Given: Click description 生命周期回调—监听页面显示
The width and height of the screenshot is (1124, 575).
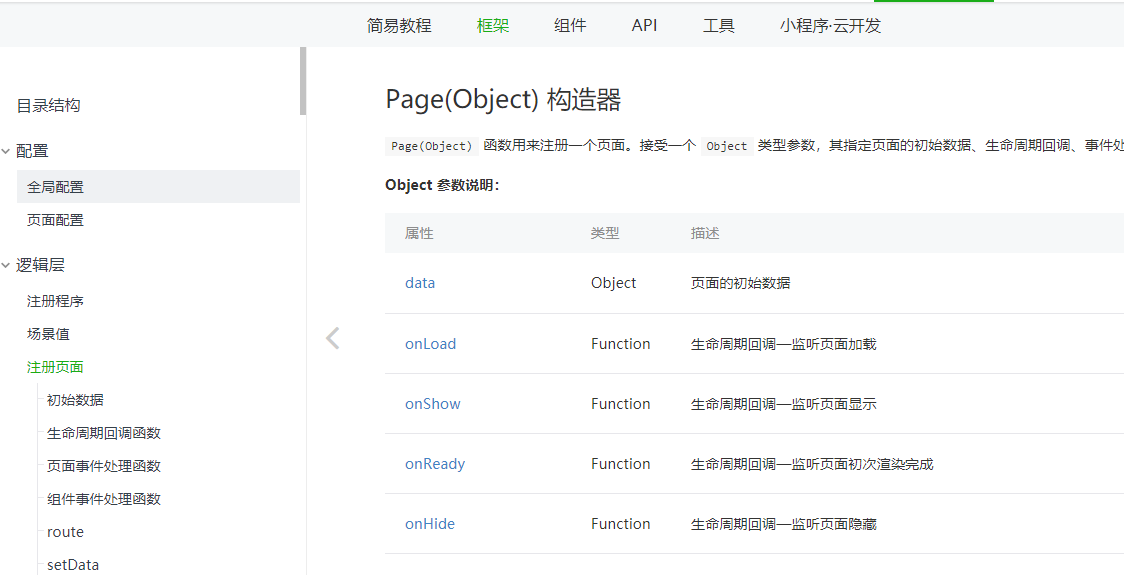Looking at the screenshot, I should 784,404.
